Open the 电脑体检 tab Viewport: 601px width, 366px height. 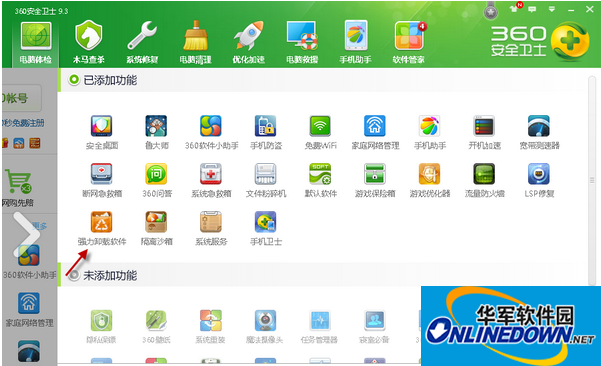pyautogui.click(x=36, y=42)
